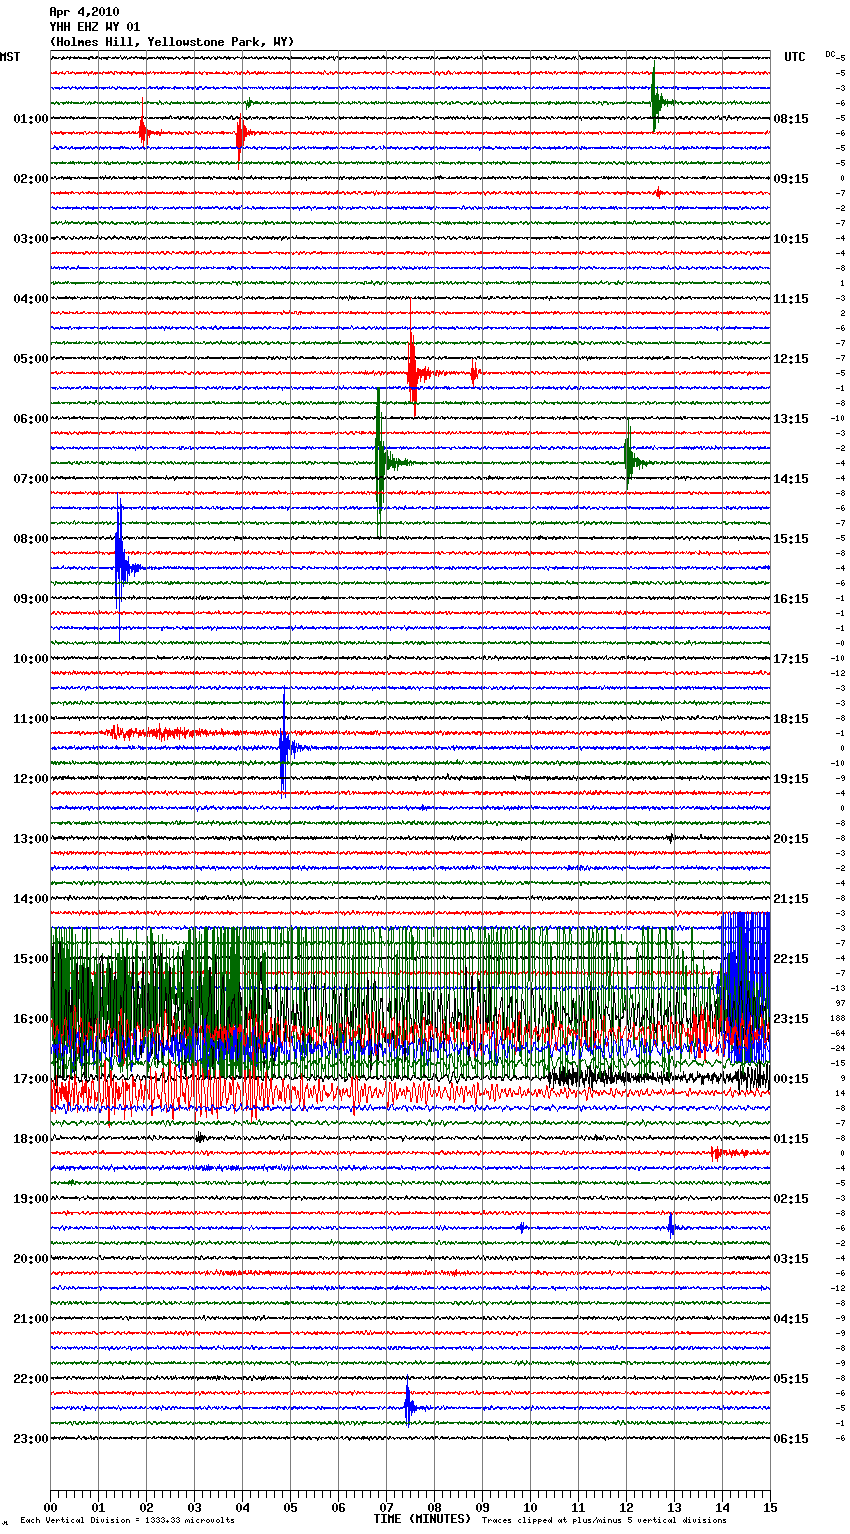Click the "10:00" MST time label
This screenshot has height=1534, width=850.
pos(31,659)
